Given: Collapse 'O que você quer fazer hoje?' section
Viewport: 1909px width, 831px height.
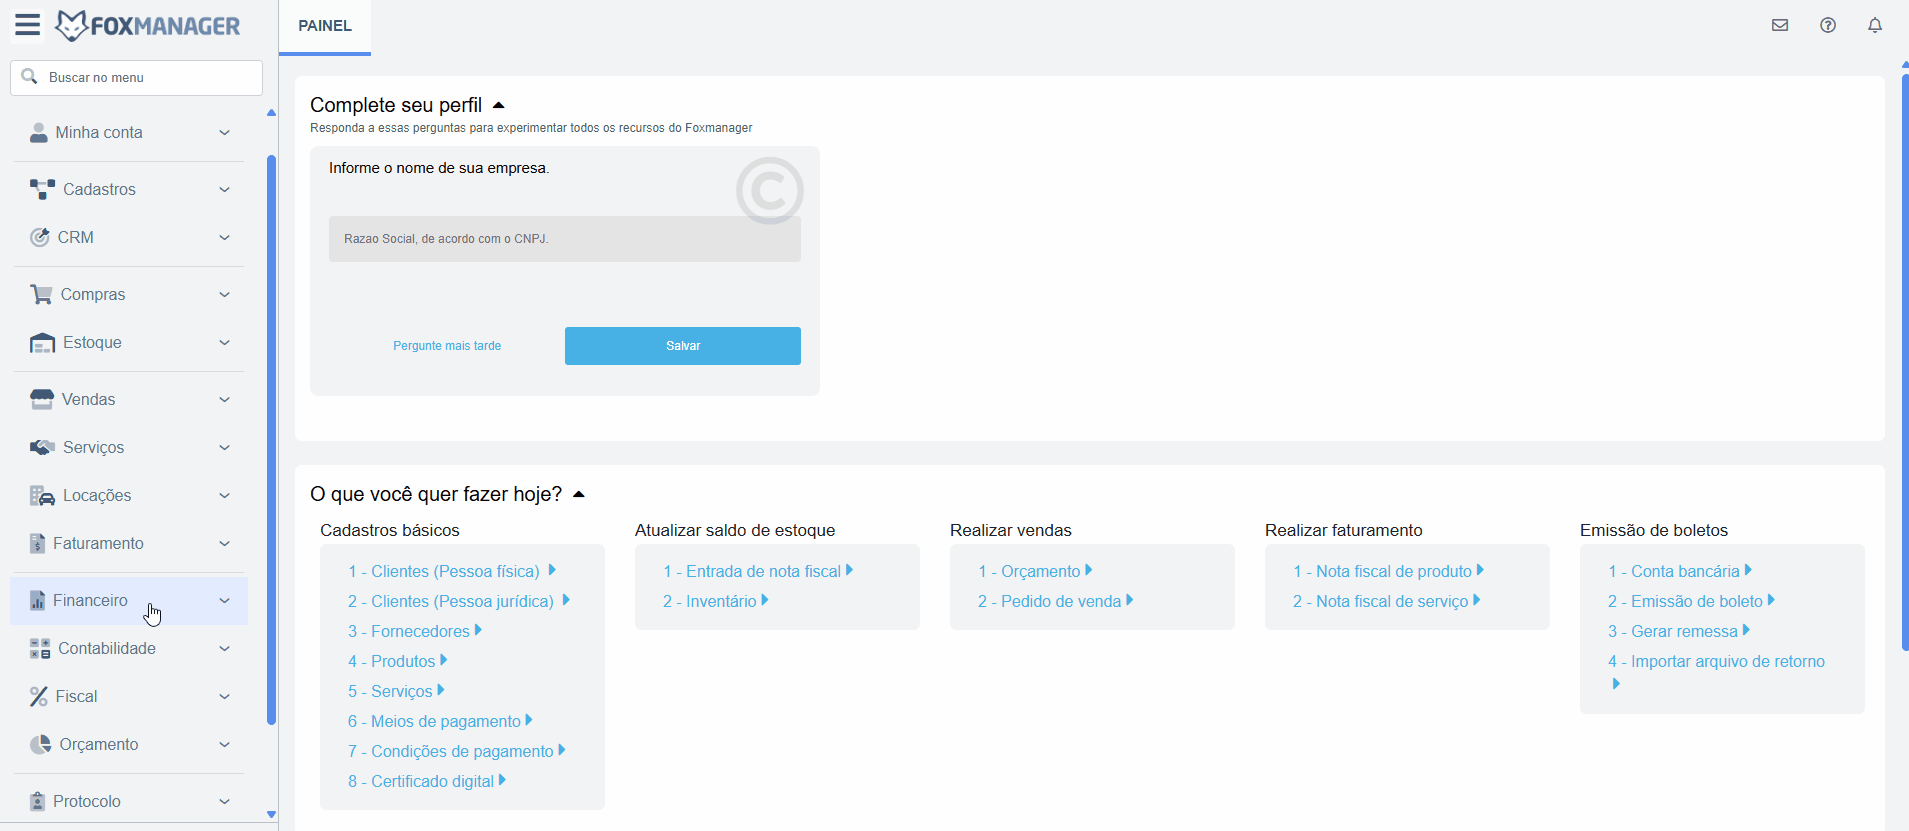Looking at the screenshot, I should pos(578,494).
